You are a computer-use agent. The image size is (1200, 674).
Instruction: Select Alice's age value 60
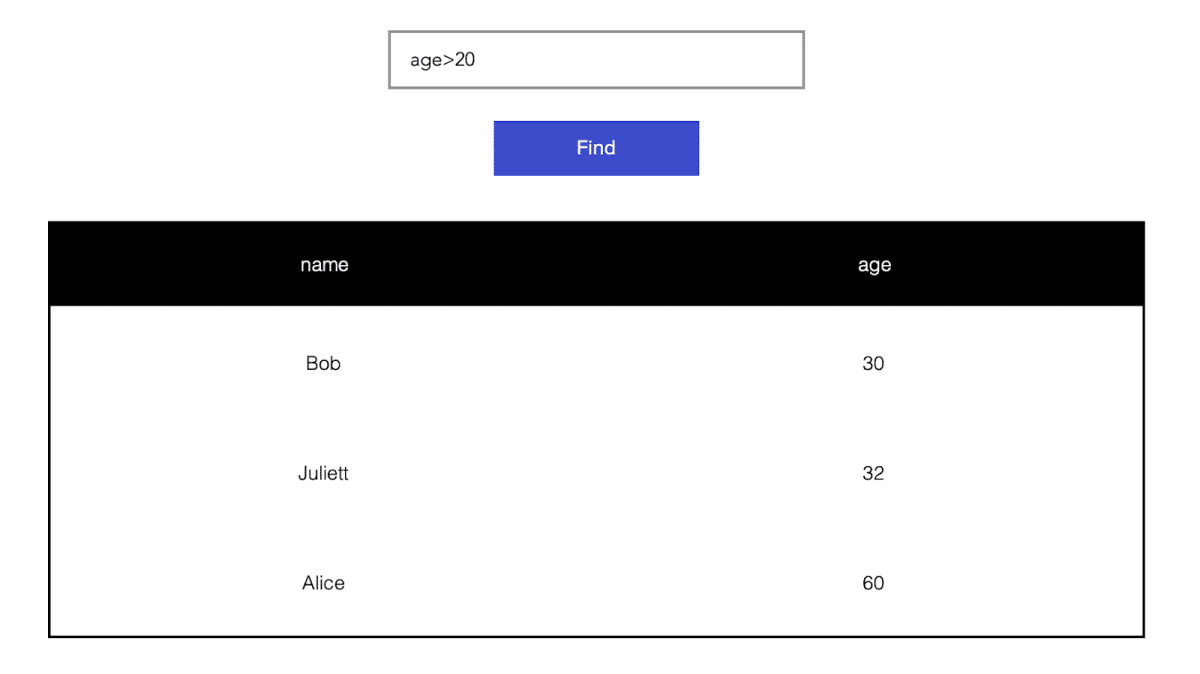[x=874, y=583]
